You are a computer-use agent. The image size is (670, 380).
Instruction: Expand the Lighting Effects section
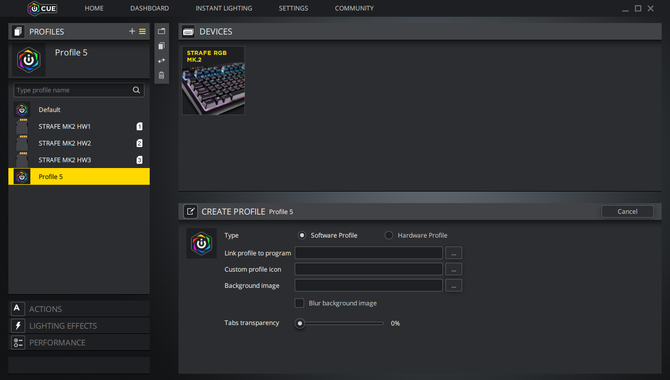[79, 326]
